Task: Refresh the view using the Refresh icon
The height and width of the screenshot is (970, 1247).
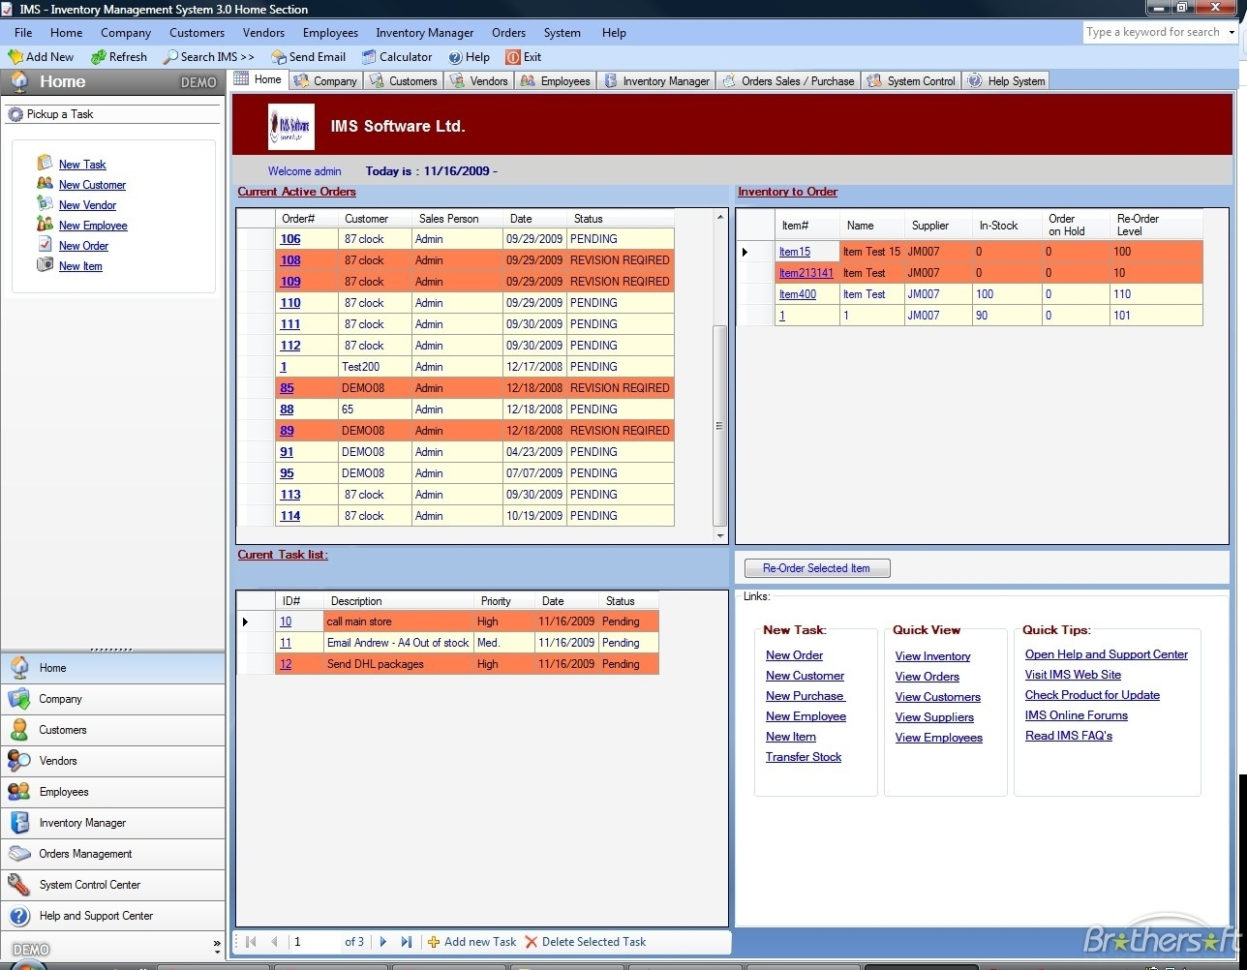Action: point(119,57)
